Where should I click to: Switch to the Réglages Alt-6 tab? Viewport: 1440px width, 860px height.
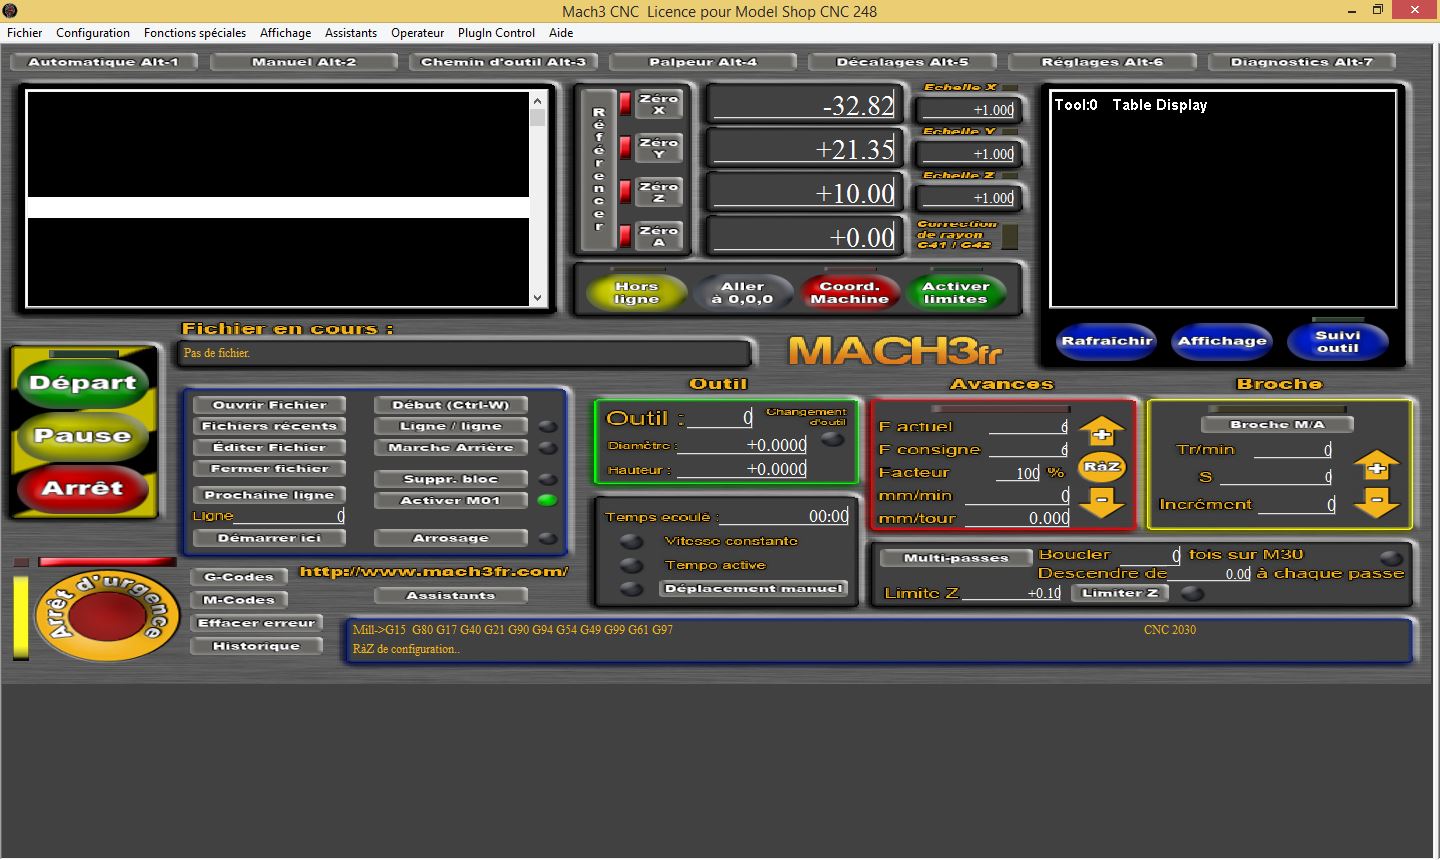coord(1103,62)
